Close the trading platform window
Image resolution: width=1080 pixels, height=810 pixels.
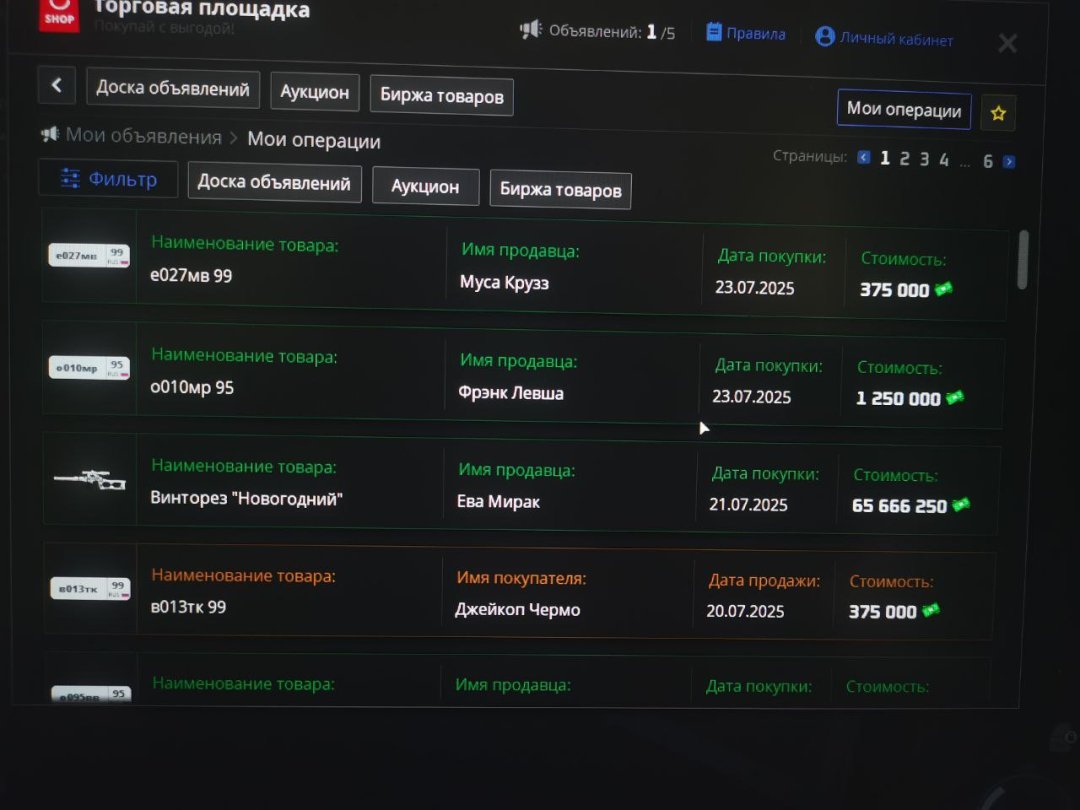click(x=1007, y=43)
